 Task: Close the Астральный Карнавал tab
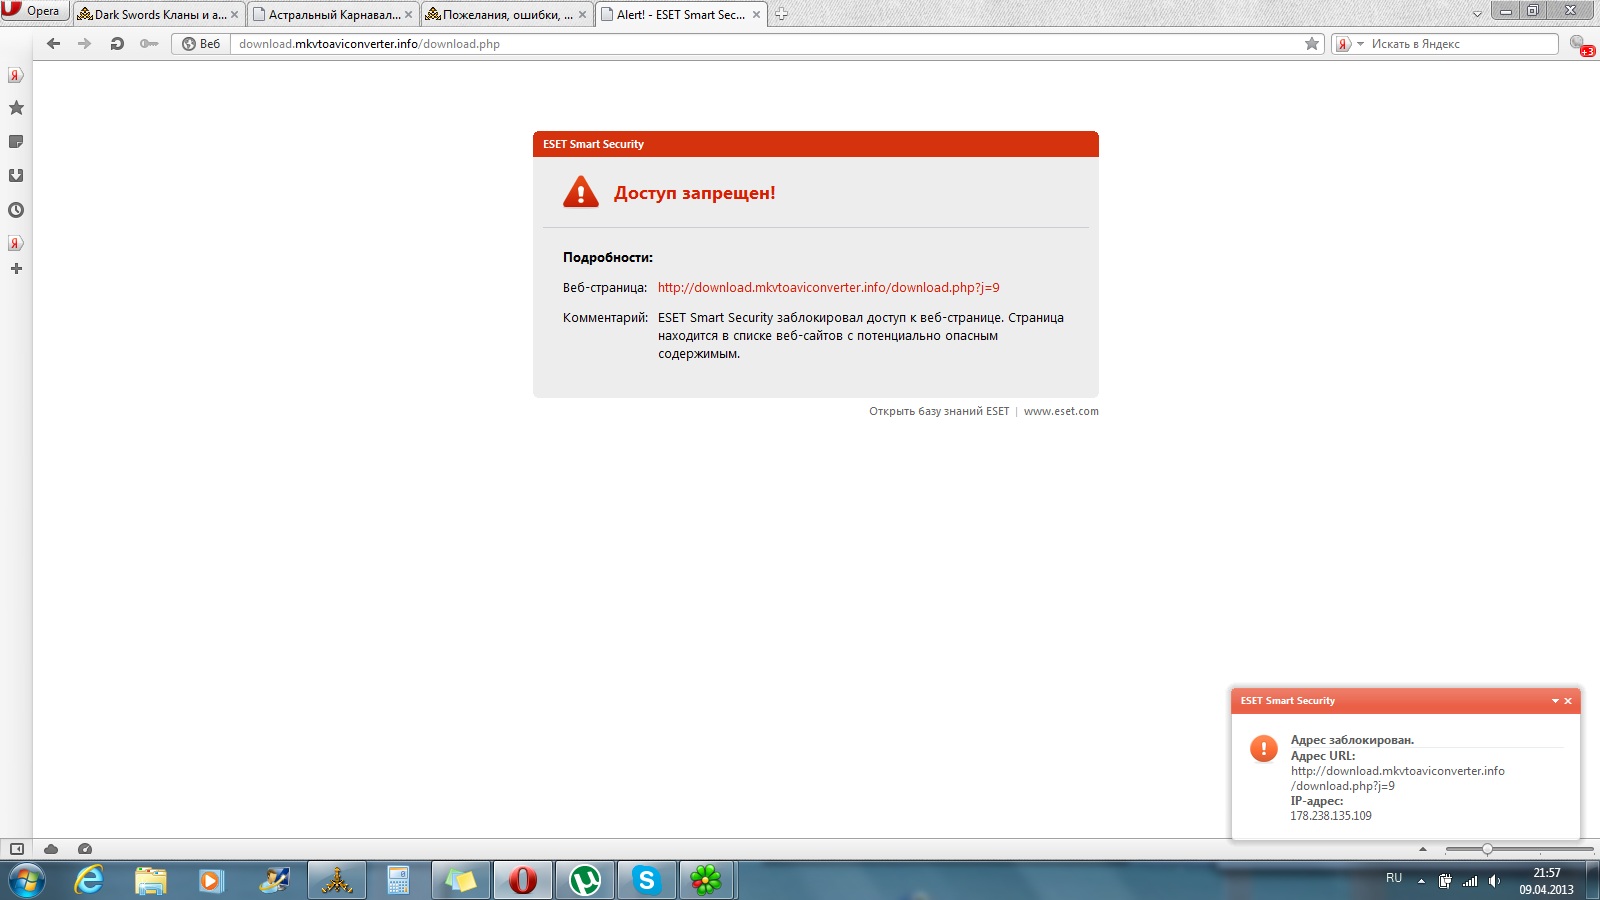point(408,15)
